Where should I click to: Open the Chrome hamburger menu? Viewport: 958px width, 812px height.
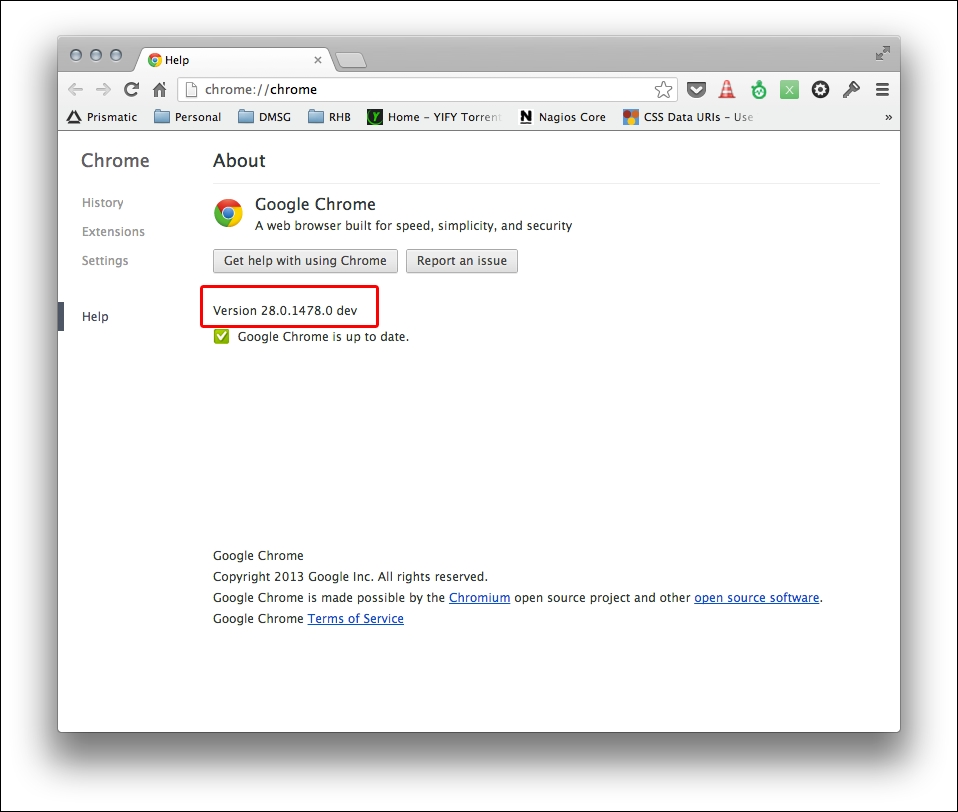click(882, 90)
